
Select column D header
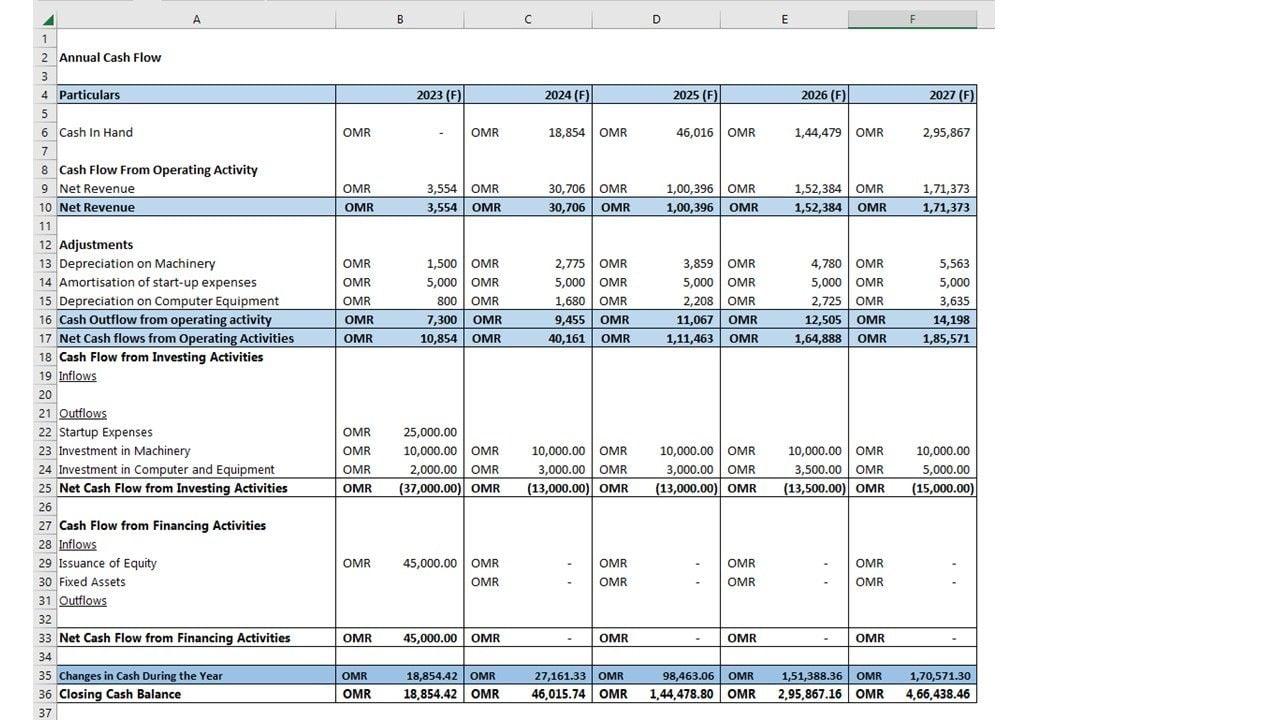click(656, 20)
